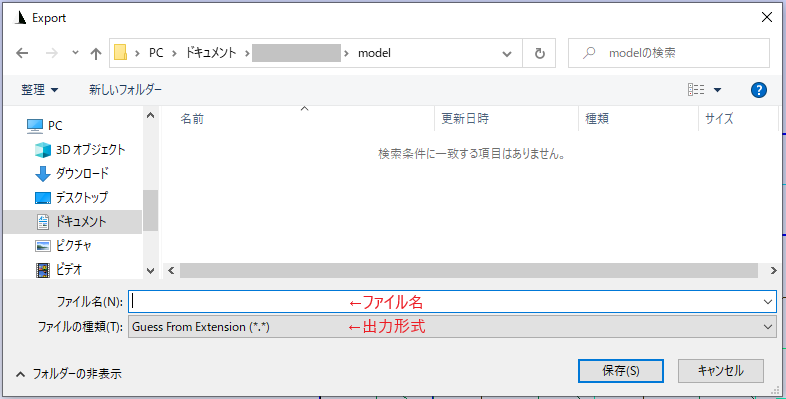The height and width of the screenshot is (399, 786).
Task: Sort by 名前 column header
Action: click(x=192, y=119)
